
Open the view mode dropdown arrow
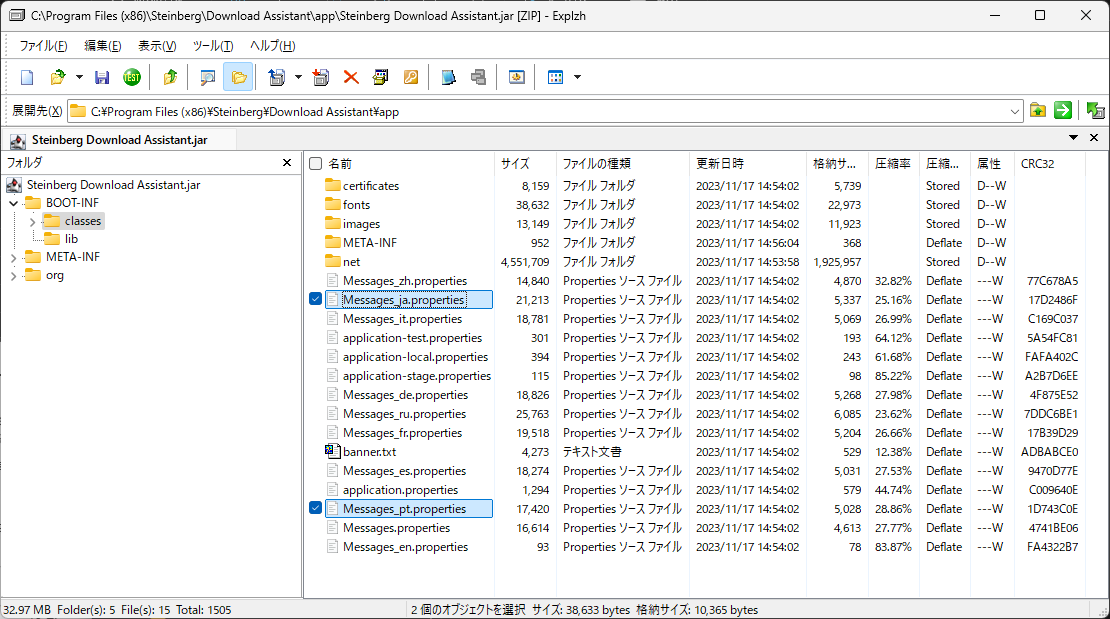pyautogui.click(x=577, y=77)
